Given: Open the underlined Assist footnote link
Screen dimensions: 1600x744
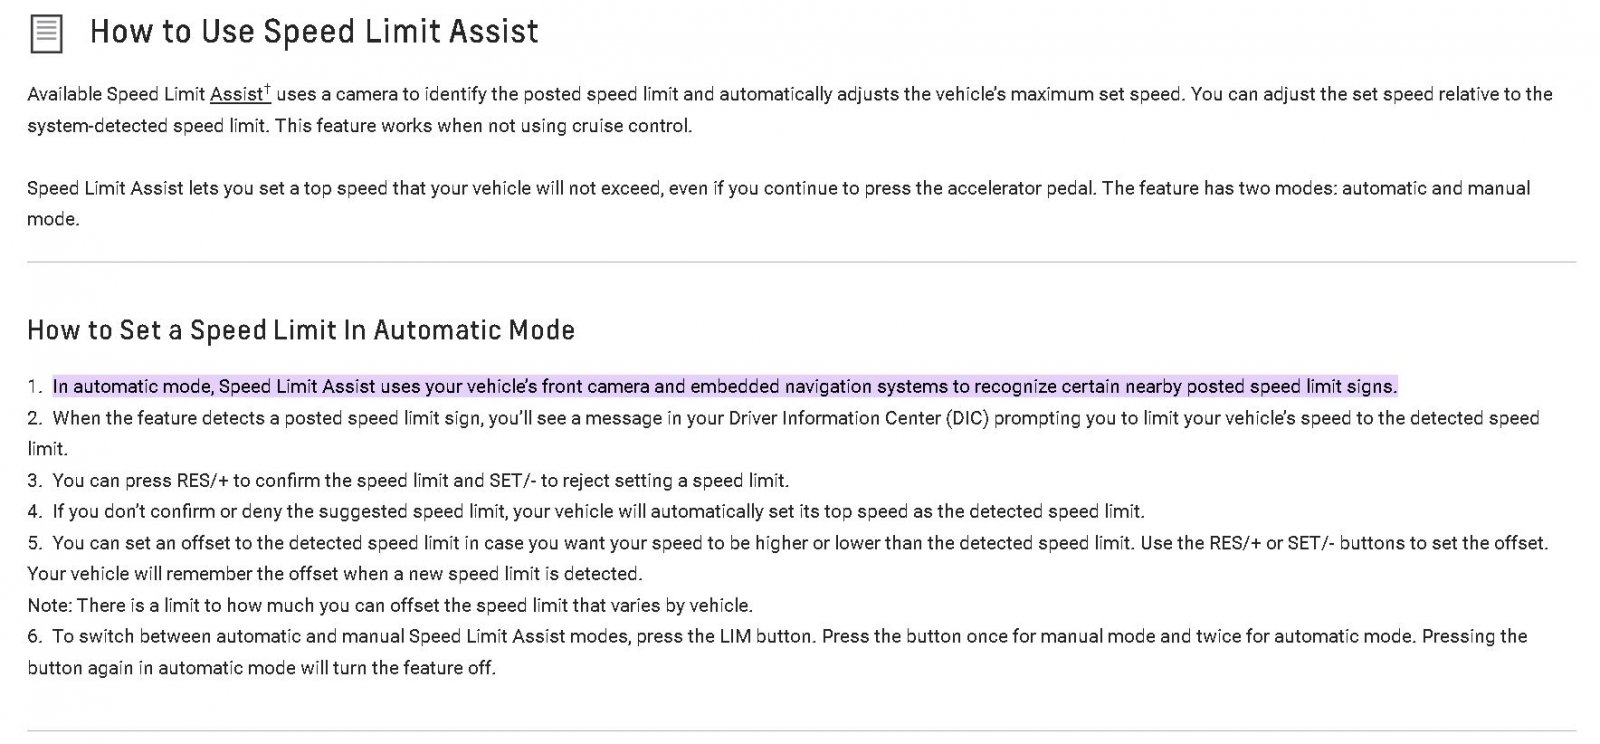Looking at the screenshot, I should [237, 95].
